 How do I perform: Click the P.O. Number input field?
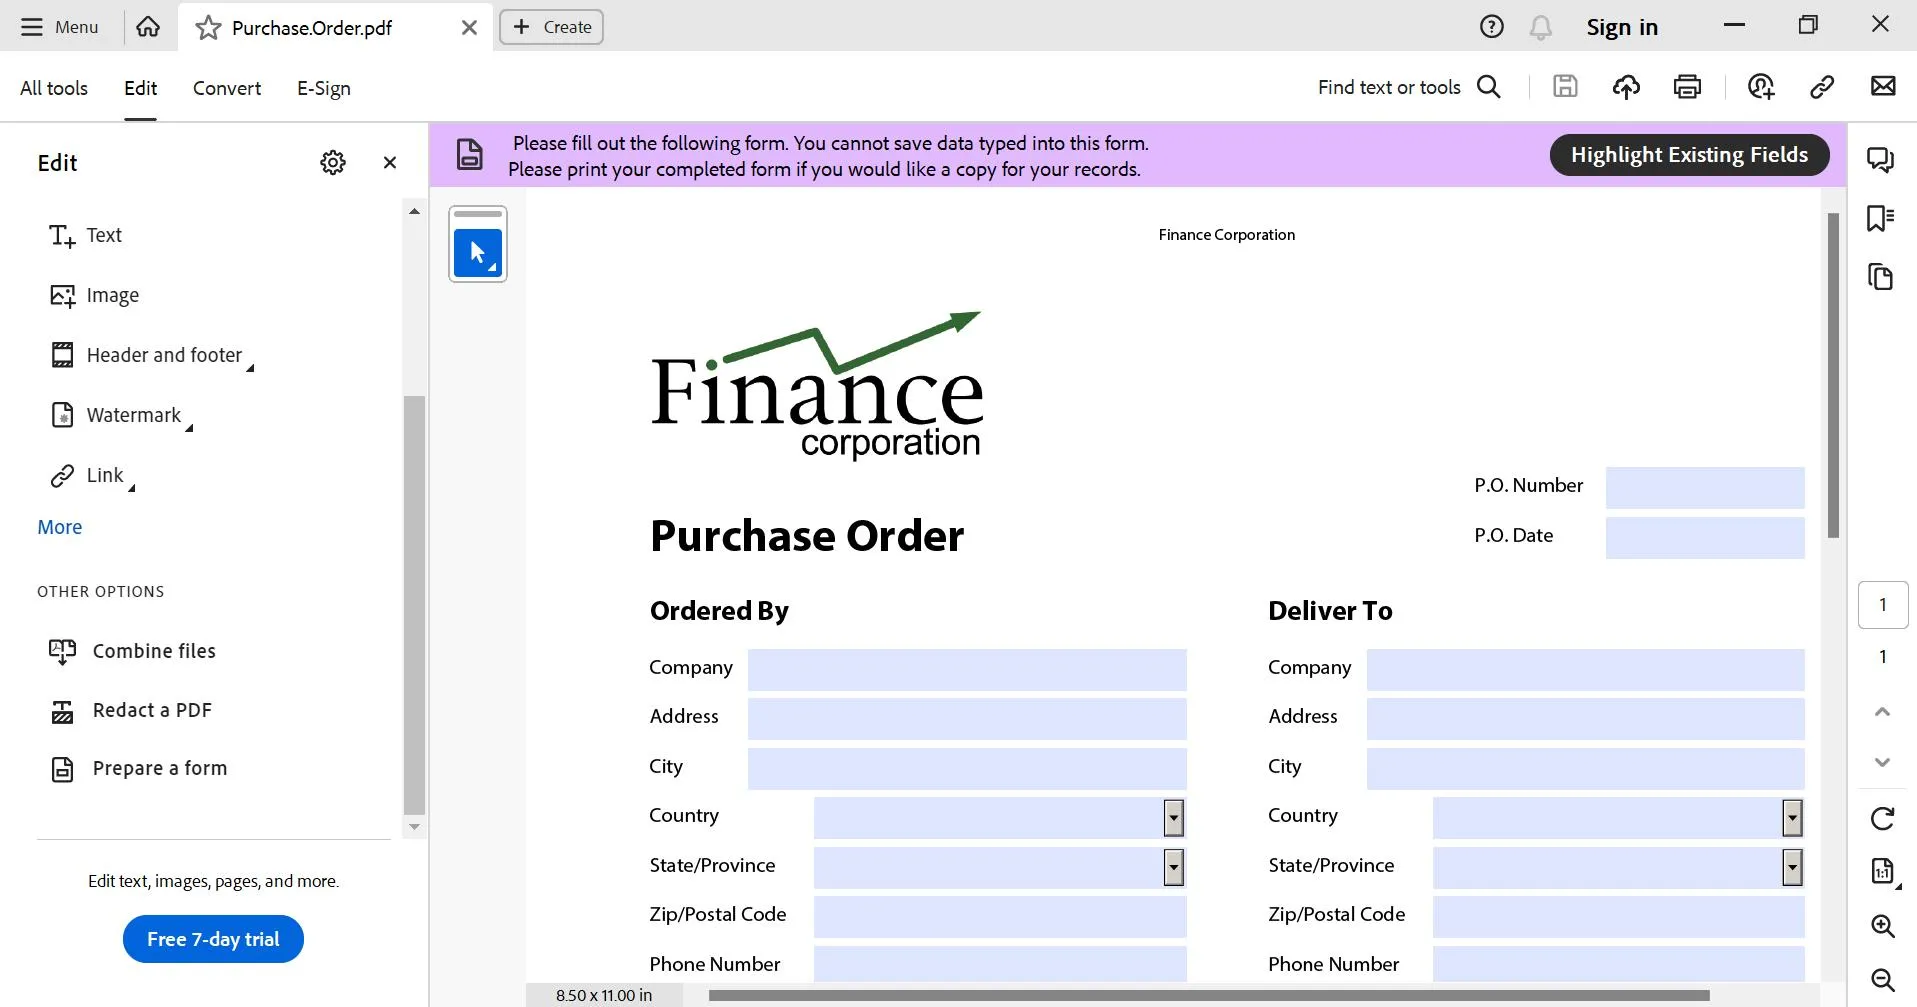[x=1704, y=487]
